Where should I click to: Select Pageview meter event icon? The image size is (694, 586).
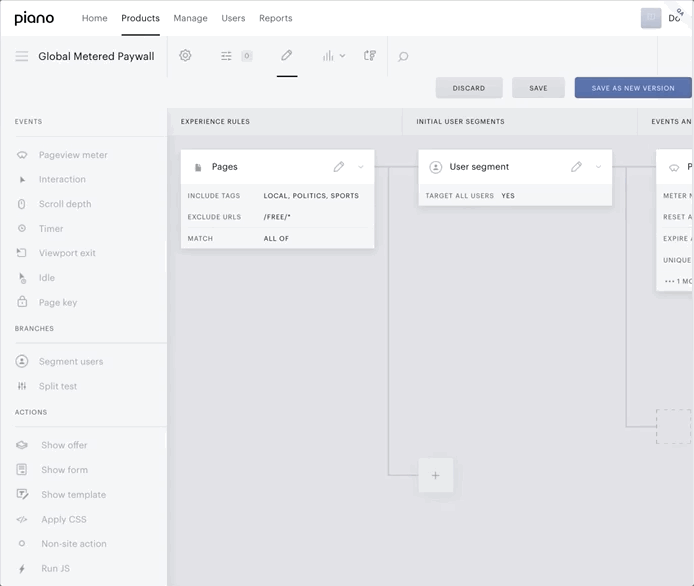pos(22,155)
